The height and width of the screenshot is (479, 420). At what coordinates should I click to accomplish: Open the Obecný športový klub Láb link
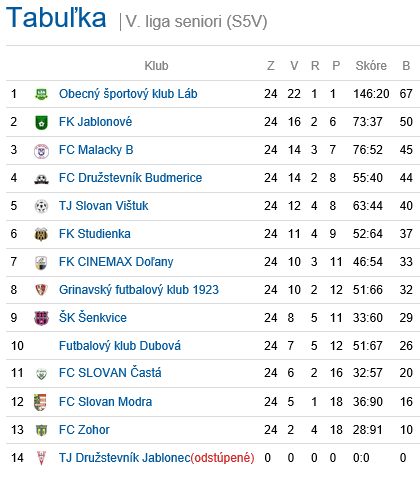[128, 94]
